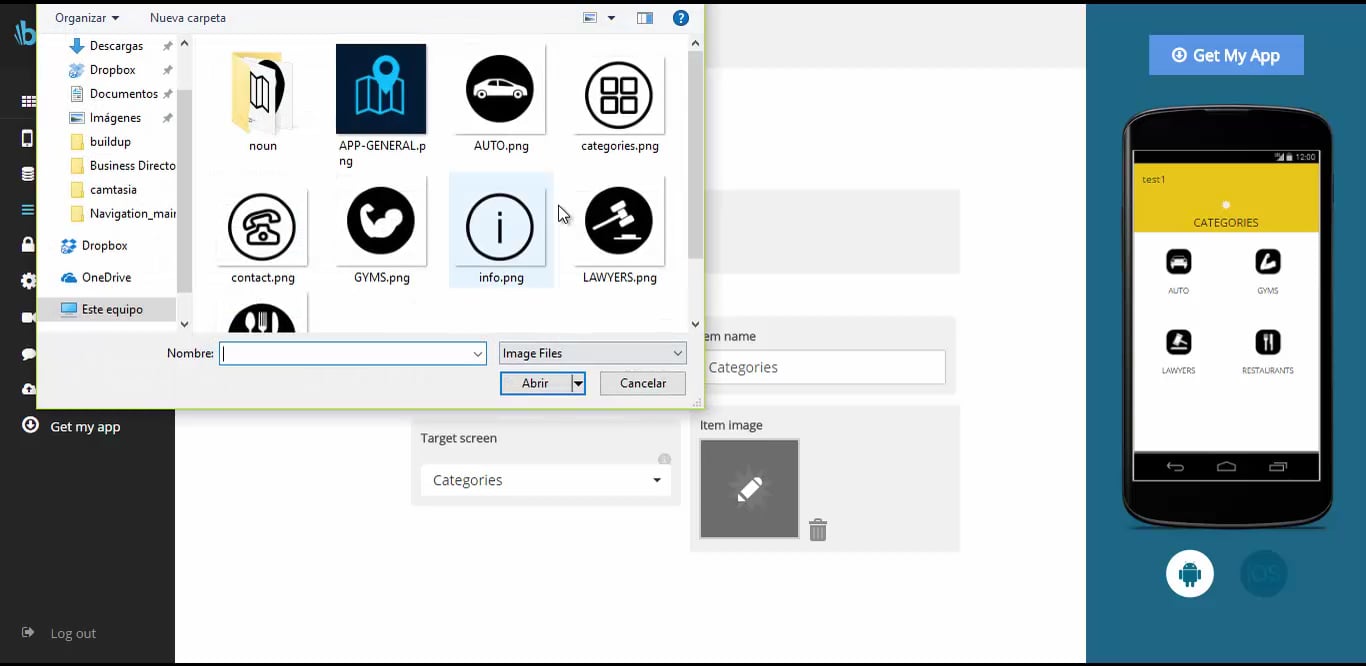Tap phone preview back button

[x=1175, y=467]
